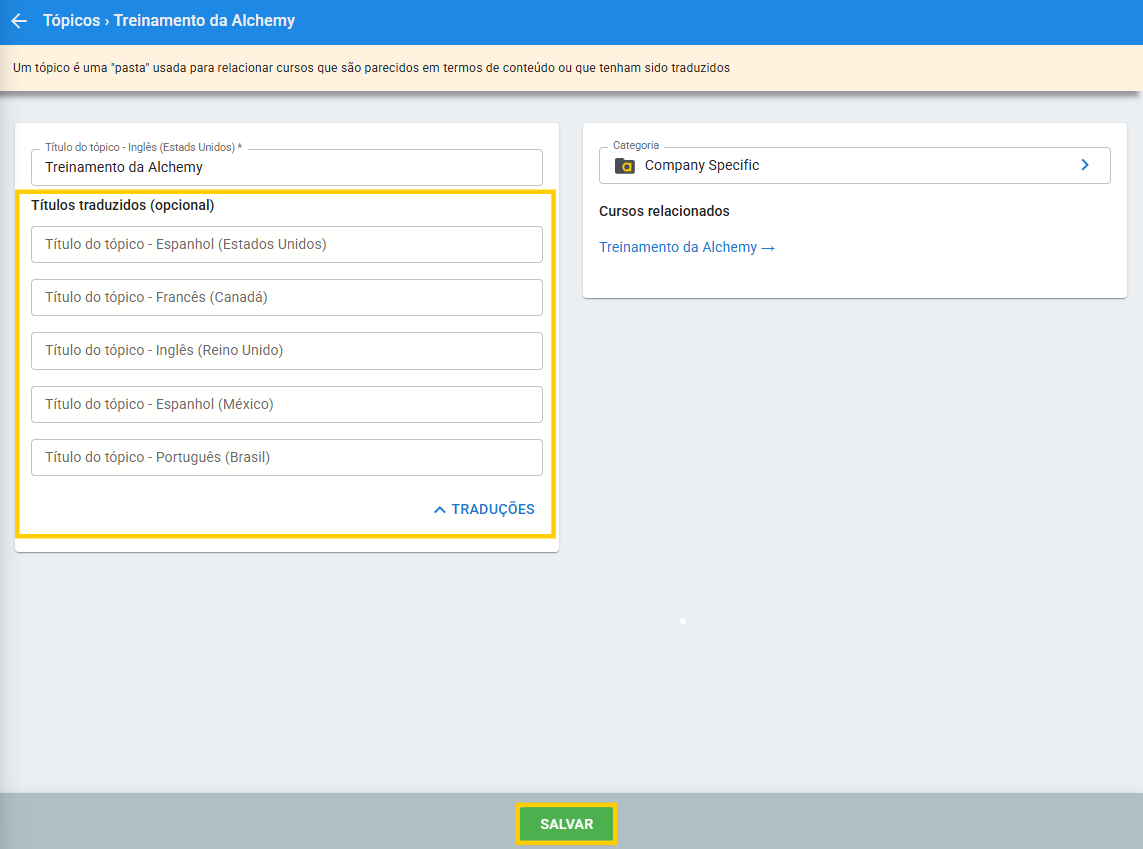The image size is (1143, 849).
Task: Click into the Inglês (Reino Unido) title field
Action: [x=286, y=351]
